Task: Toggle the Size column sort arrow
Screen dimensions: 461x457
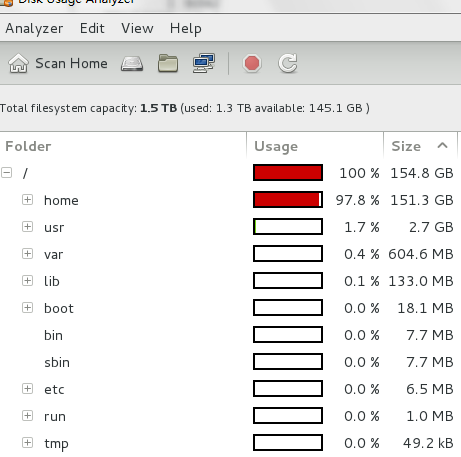Action: 442,145
